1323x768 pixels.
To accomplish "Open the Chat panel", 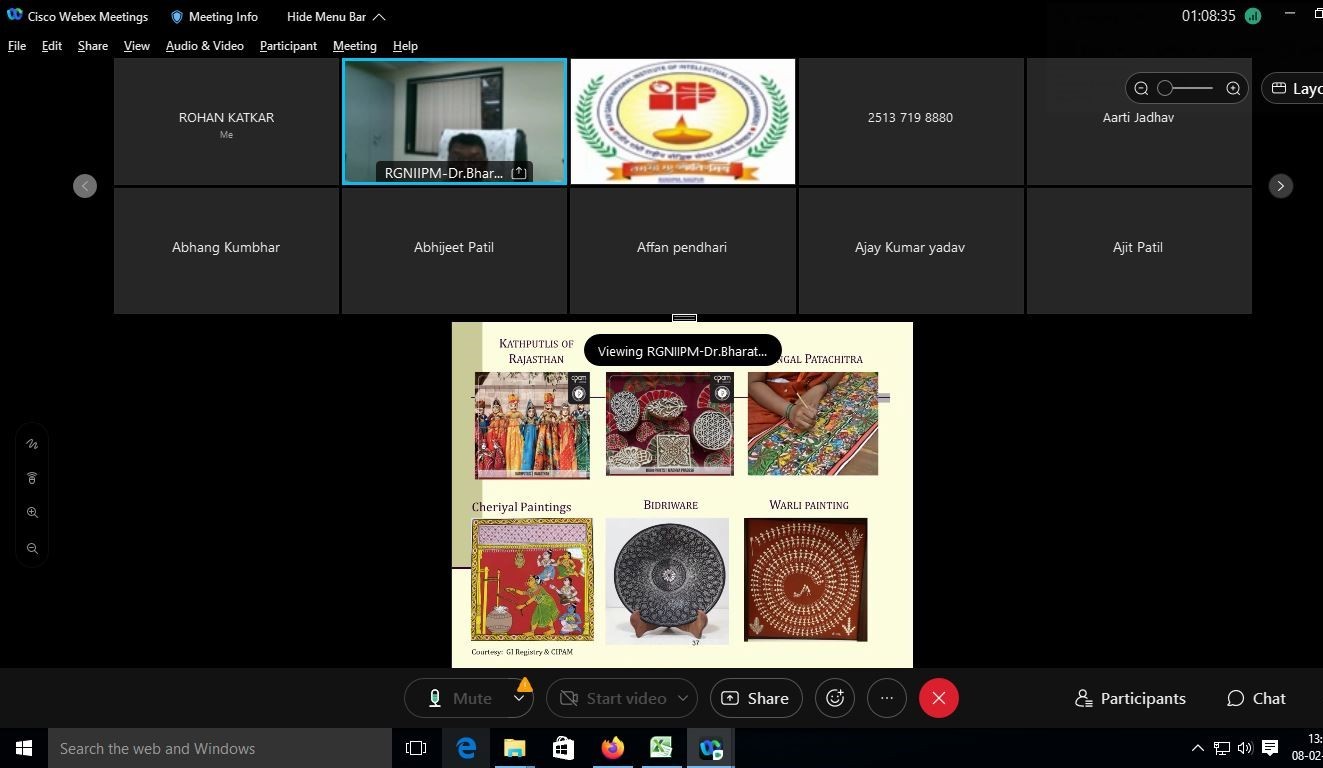I will [x=1257, y=698].
